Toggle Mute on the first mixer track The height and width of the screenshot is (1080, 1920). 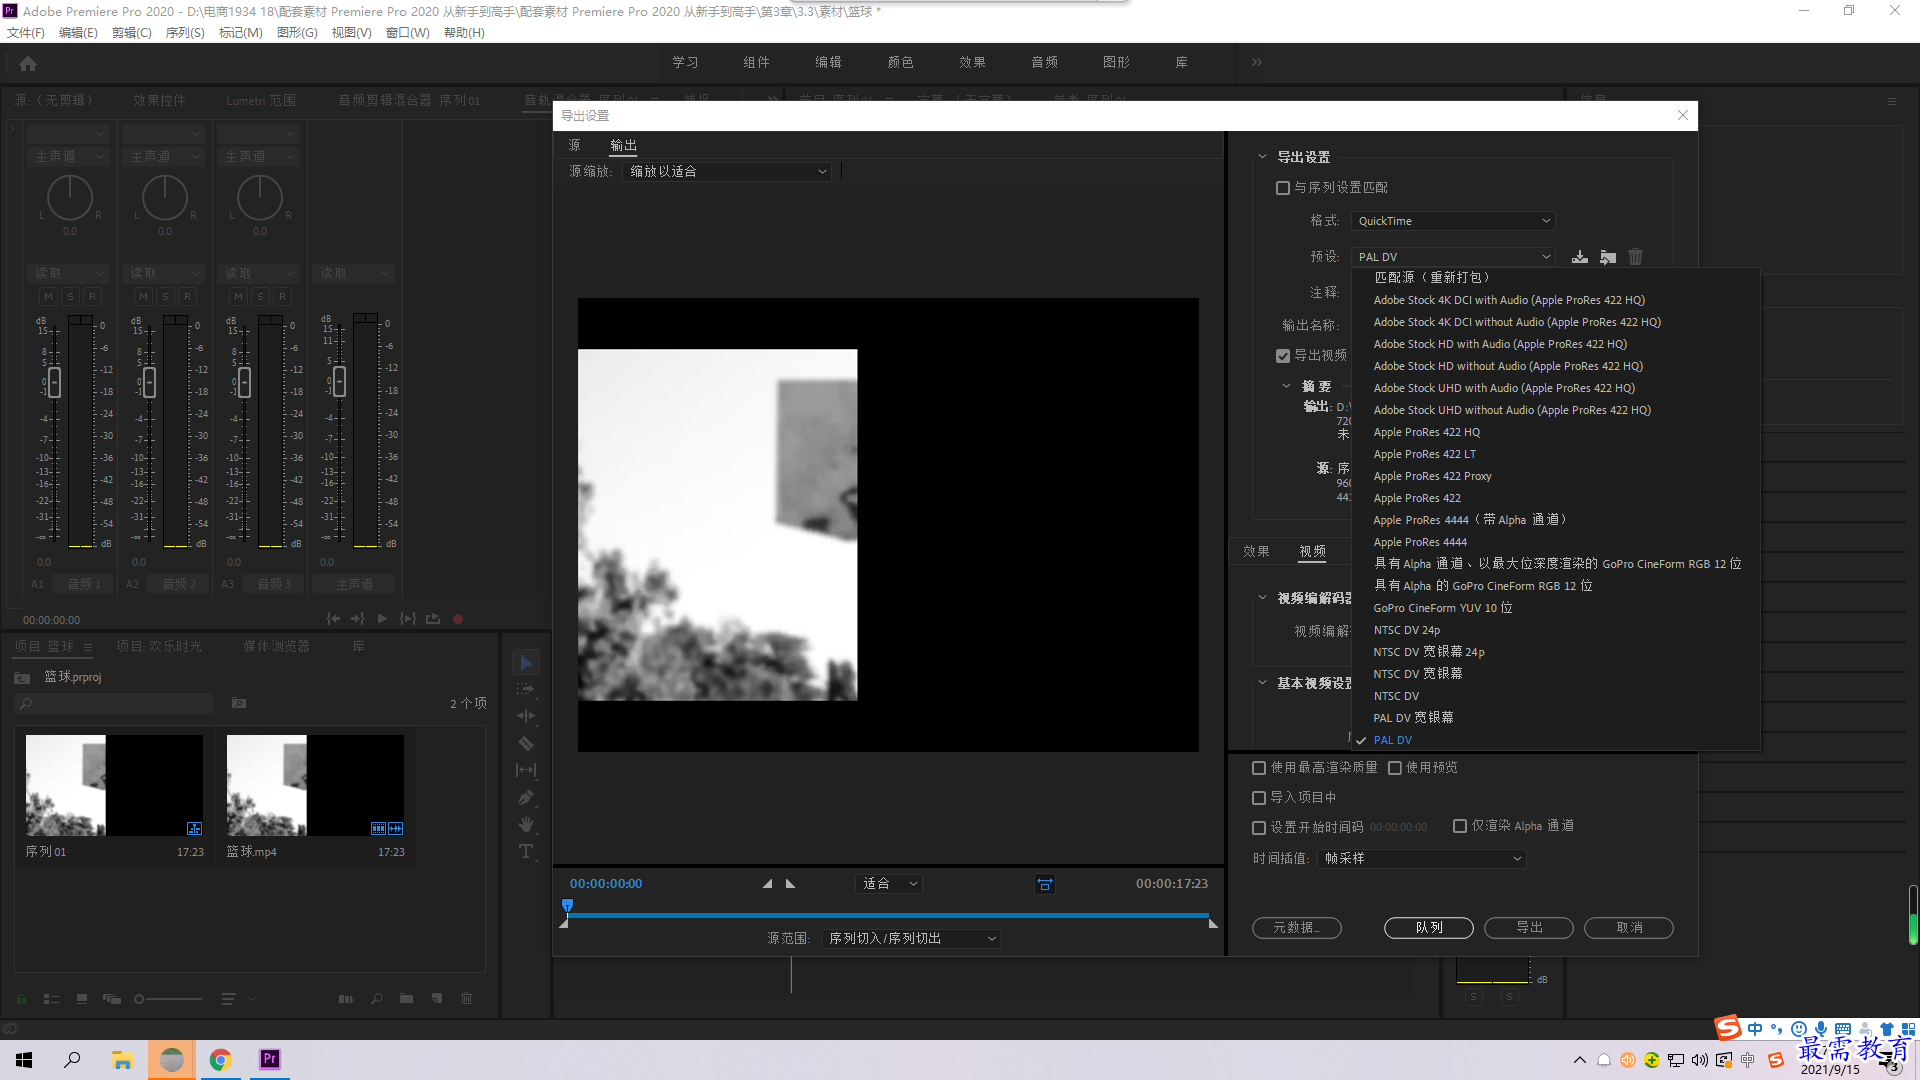point(48,296)
